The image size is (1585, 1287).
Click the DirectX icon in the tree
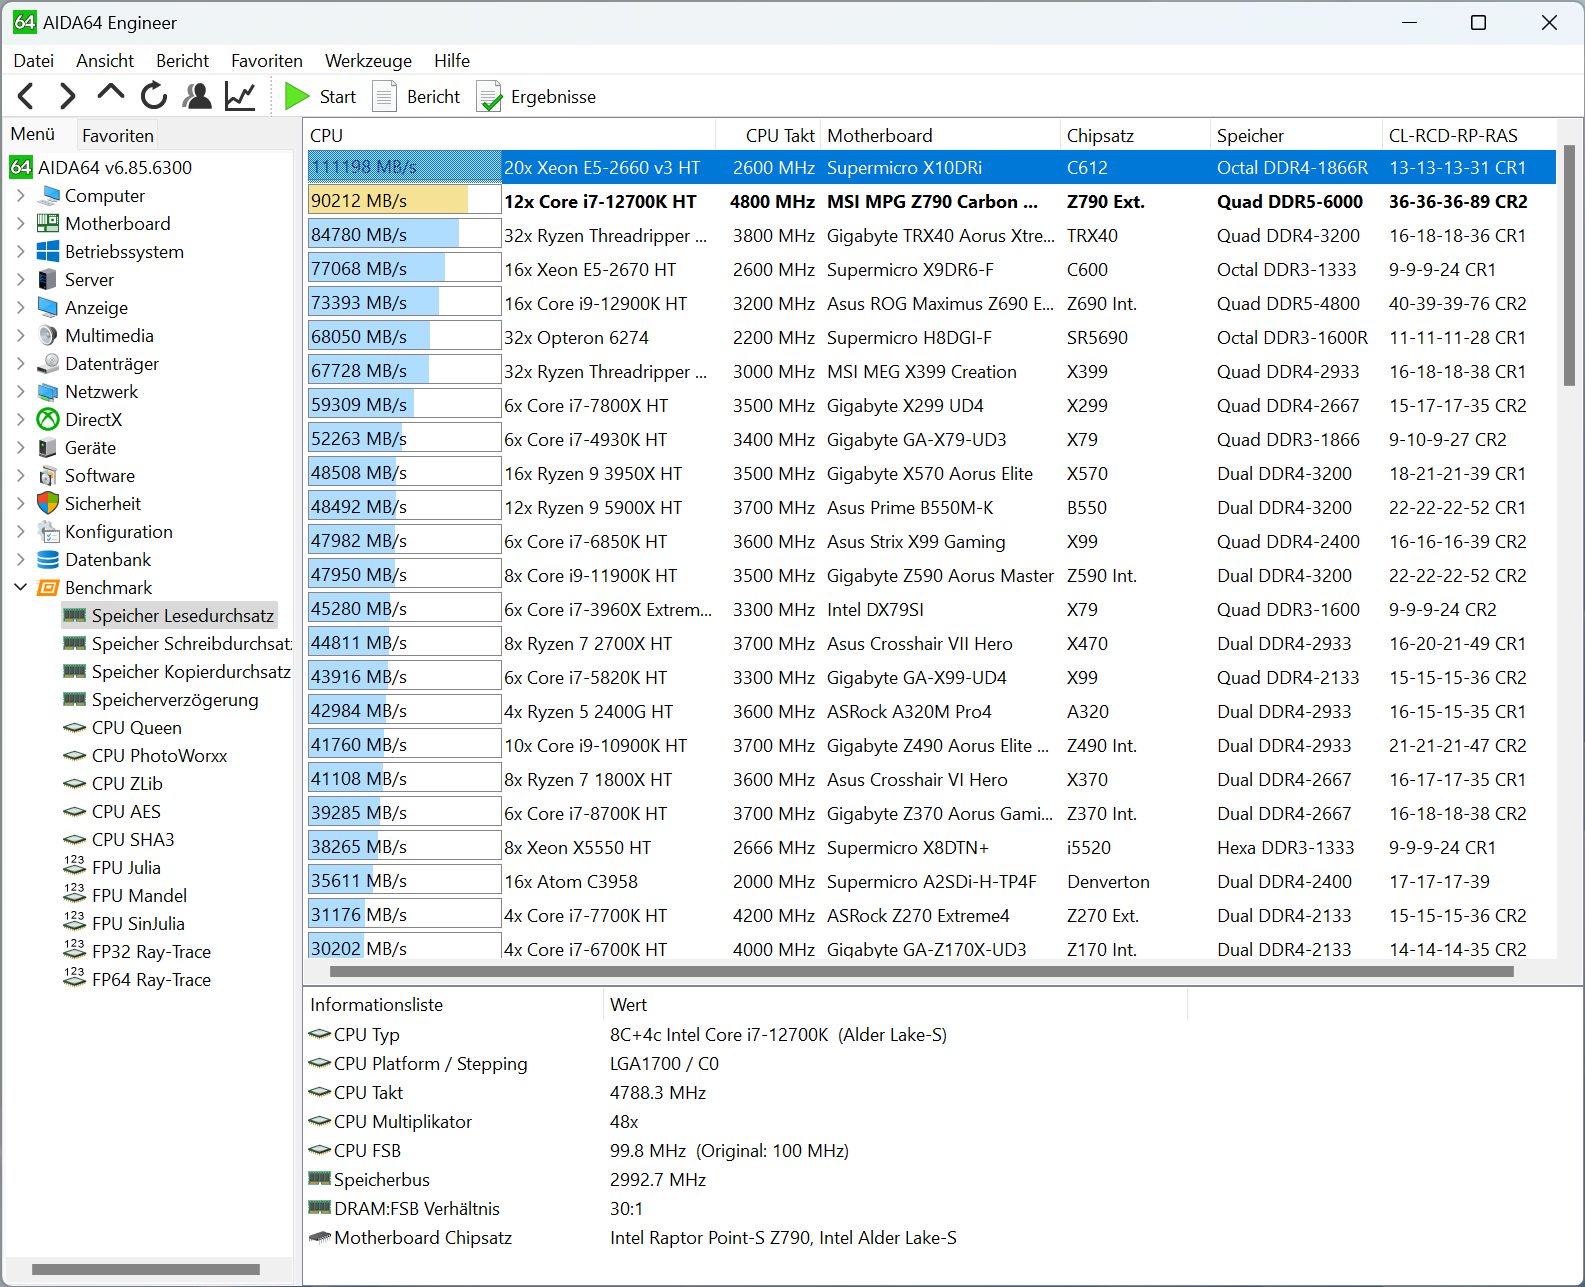point(48,420)
